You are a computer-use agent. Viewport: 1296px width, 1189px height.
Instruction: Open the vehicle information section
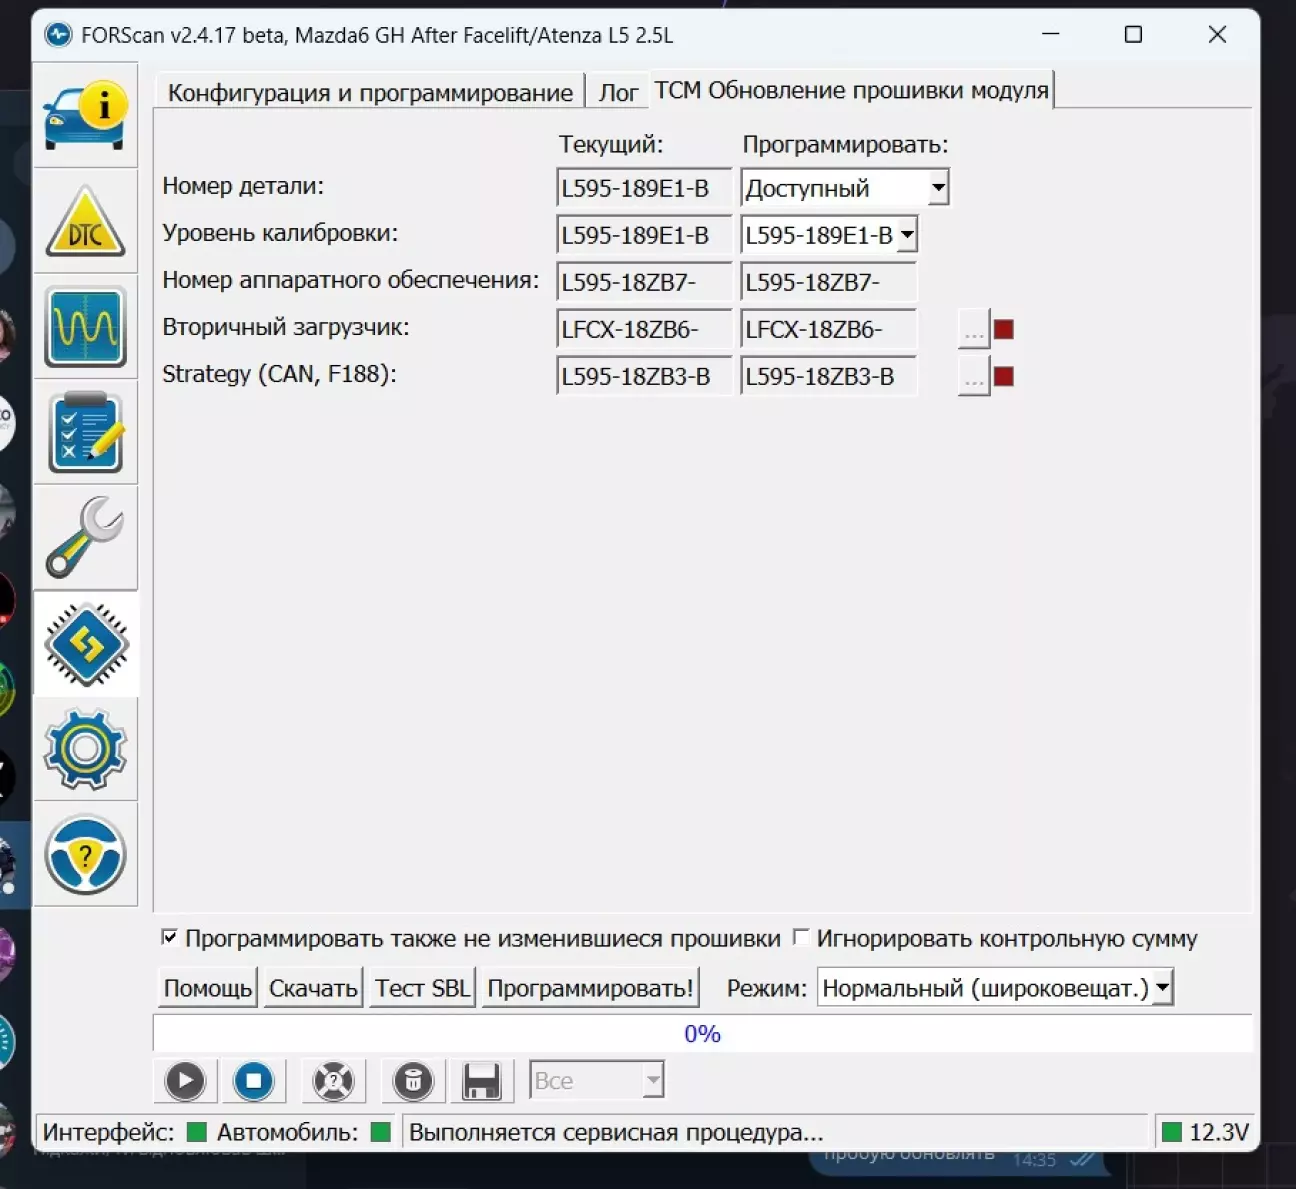[85, 115]
